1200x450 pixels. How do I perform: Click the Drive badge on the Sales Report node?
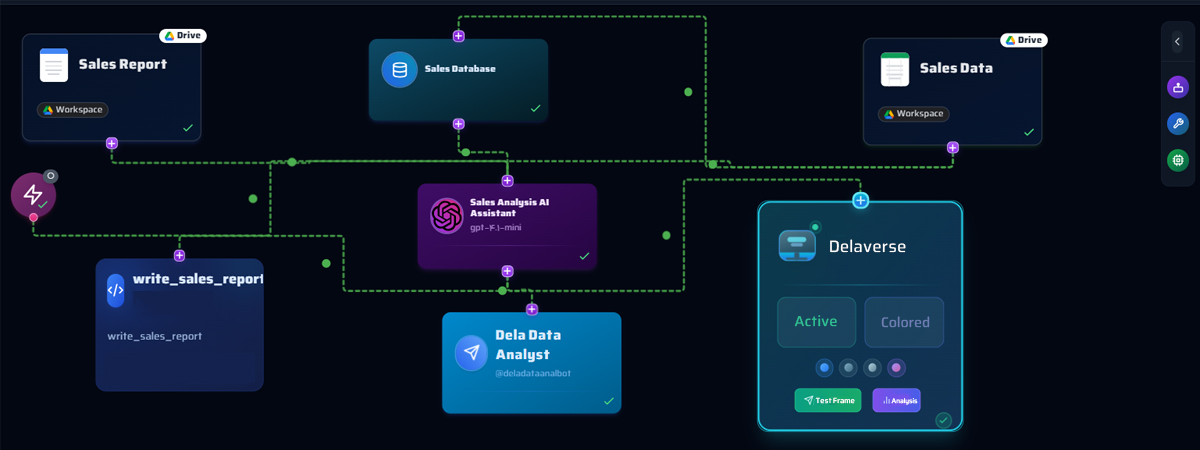click(183, 36)
